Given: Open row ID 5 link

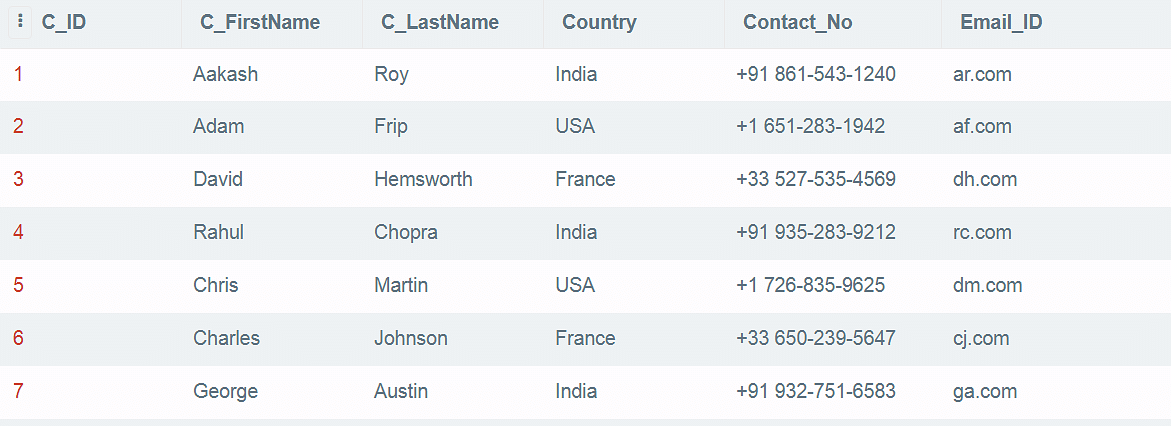Looking at the screenshot, I should click(18, 285).
